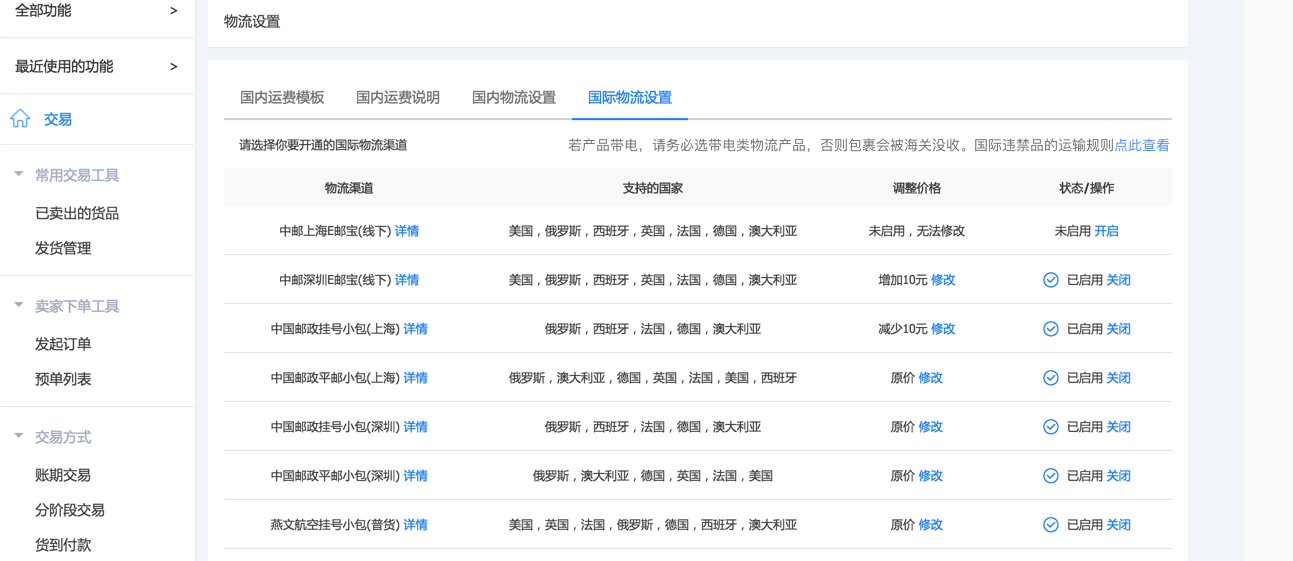Screen dimensions: 1293x561
Task: Open 货到付款 menu item
Action: click(63, 545)
